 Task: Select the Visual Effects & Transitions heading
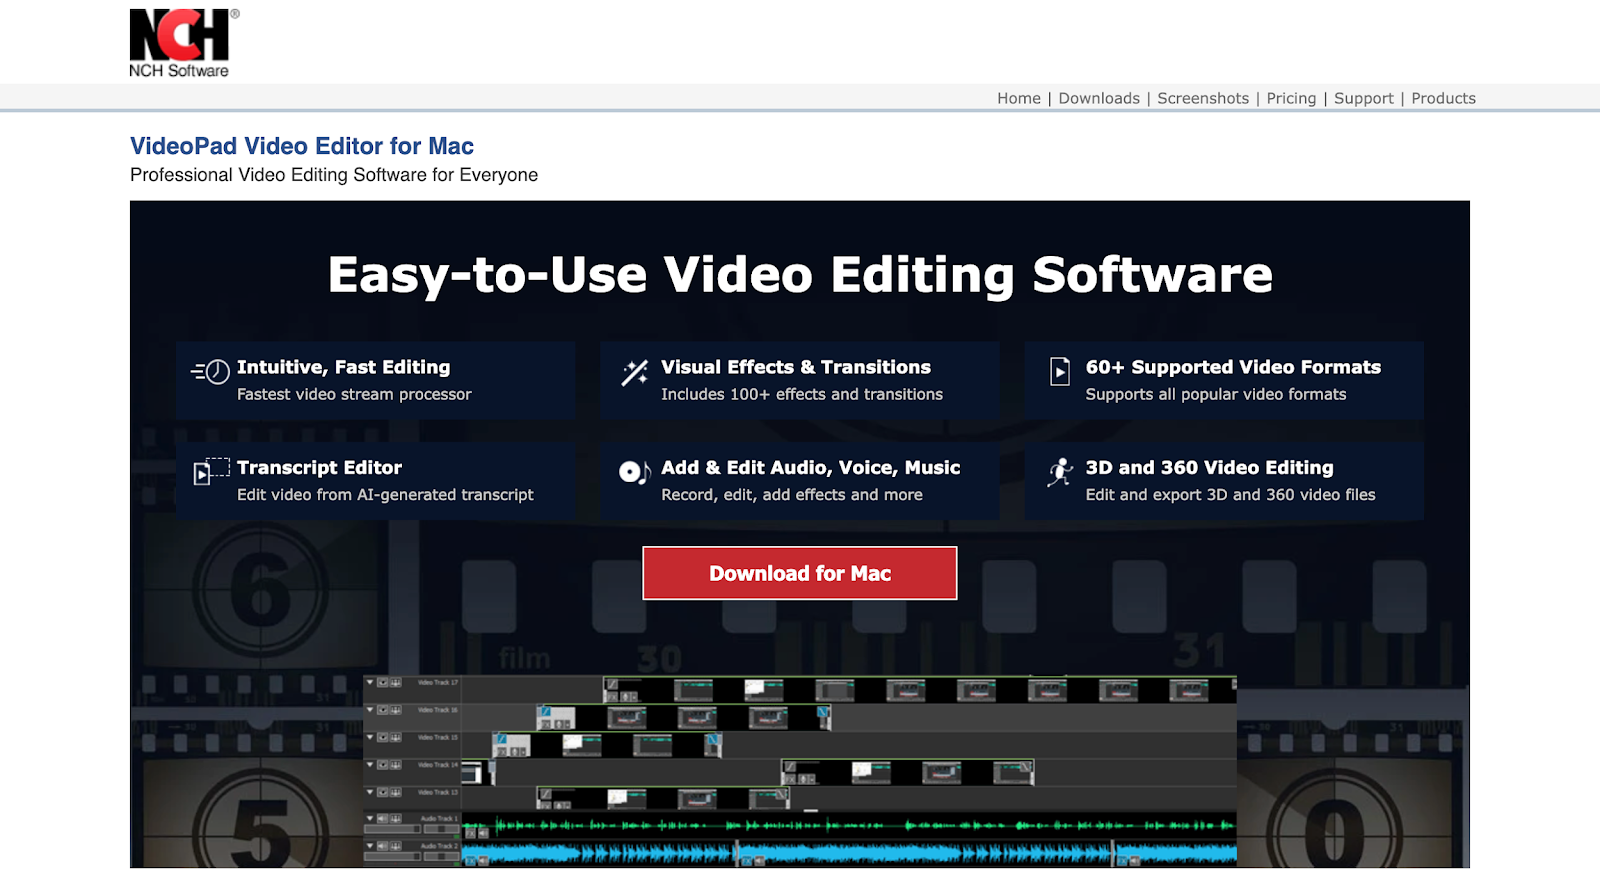[x=796, y=367]
